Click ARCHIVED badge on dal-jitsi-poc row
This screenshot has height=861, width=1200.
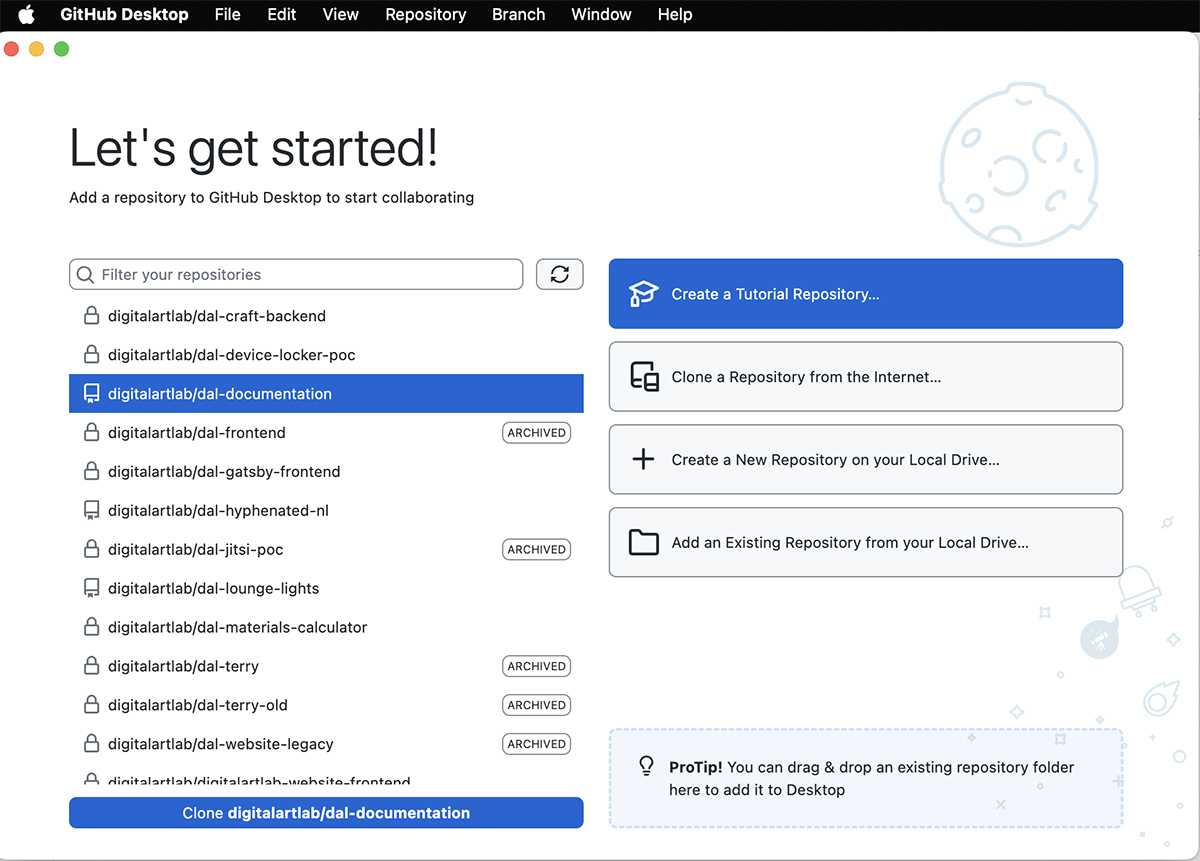coord(536,550)
